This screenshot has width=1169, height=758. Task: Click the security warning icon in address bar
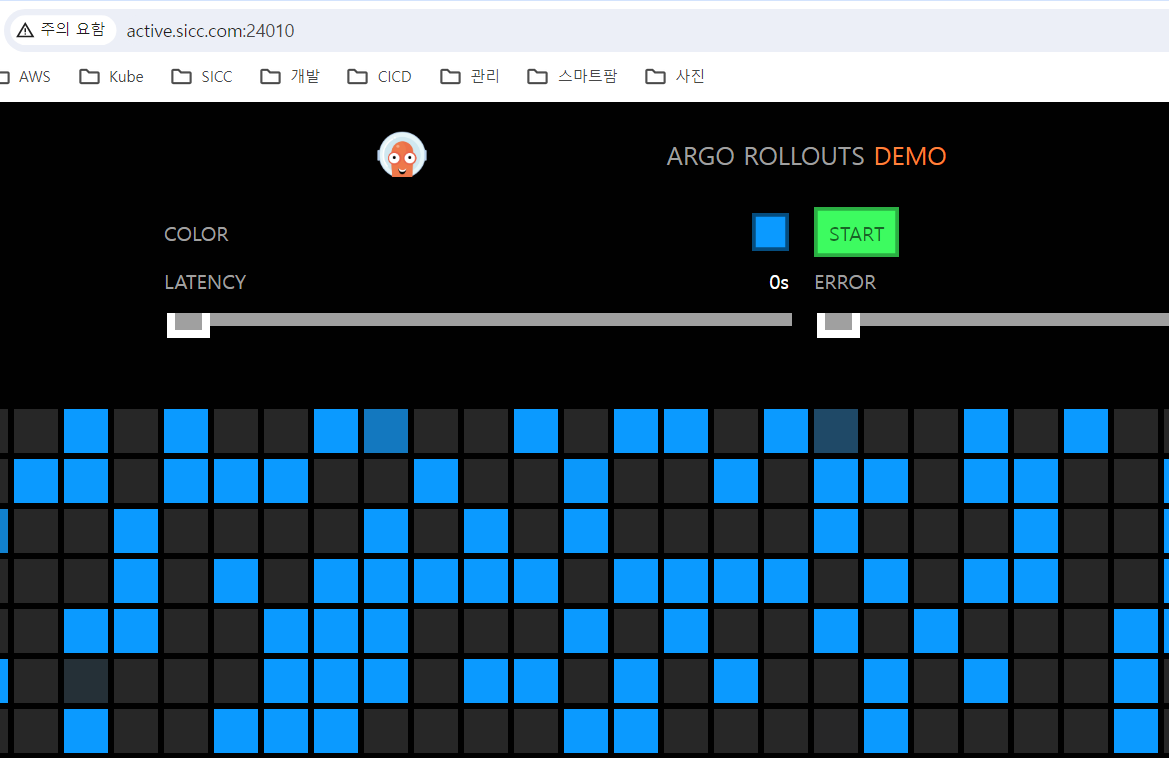pos(25,30)
